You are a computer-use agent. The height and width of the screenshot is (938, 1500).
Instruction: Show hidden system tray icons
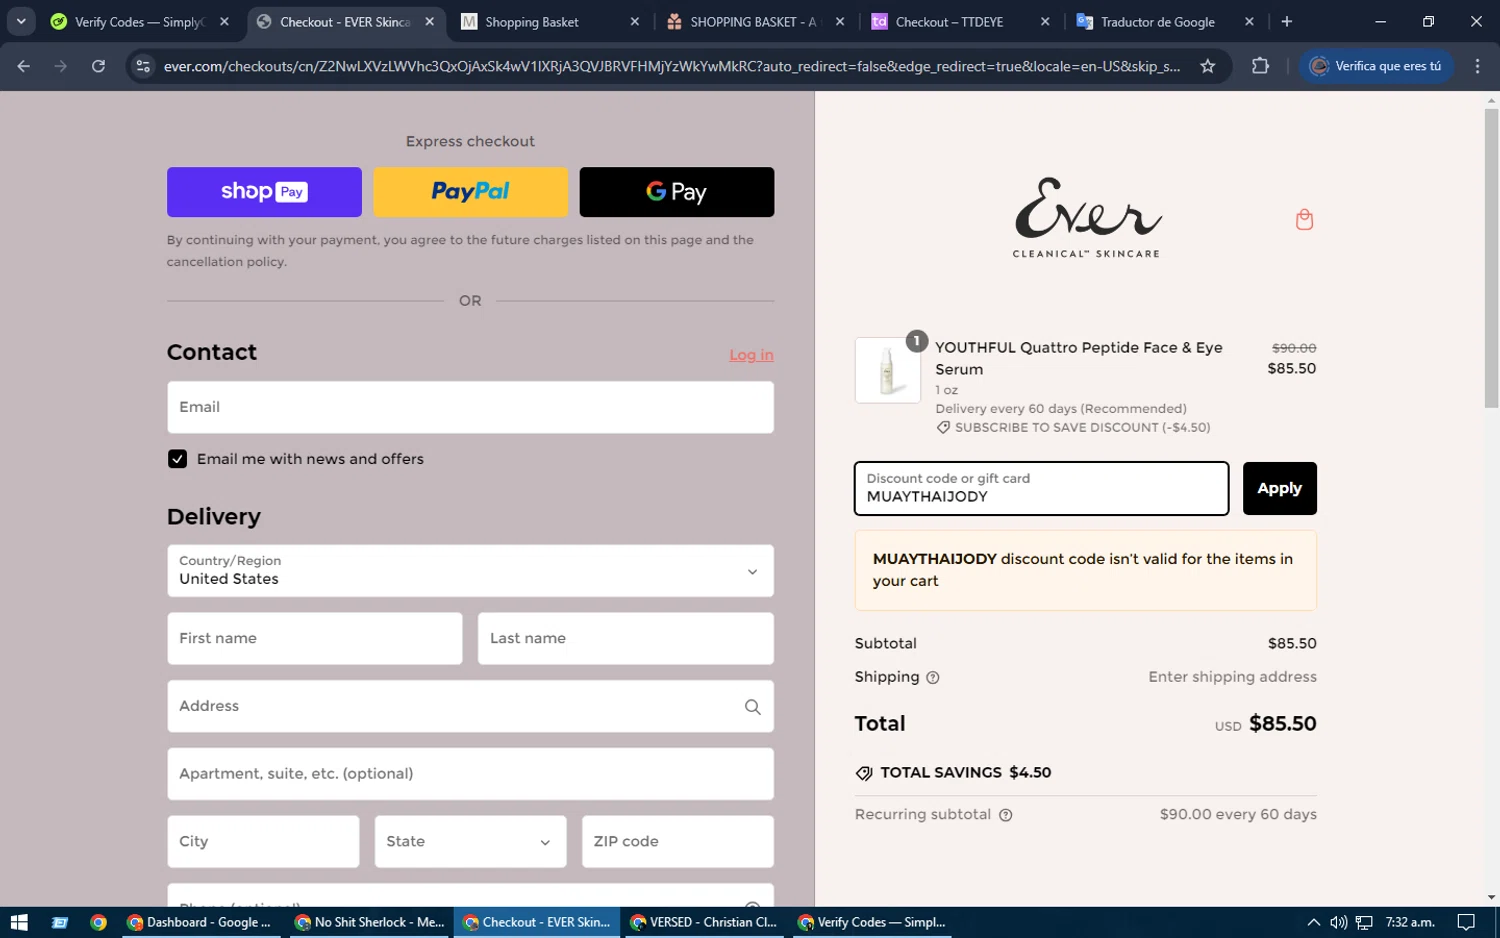point(1313,922)
